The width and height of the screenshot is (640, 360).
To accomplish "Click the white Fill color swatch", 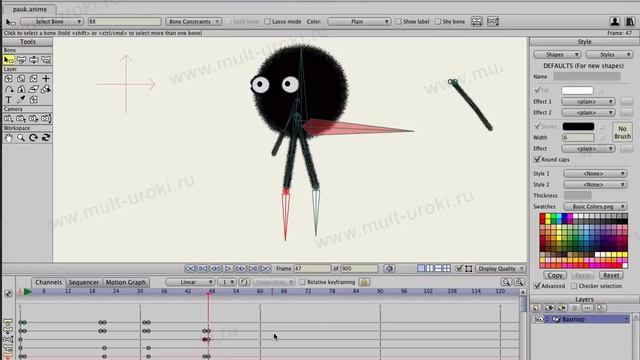I will coord(577,90).
